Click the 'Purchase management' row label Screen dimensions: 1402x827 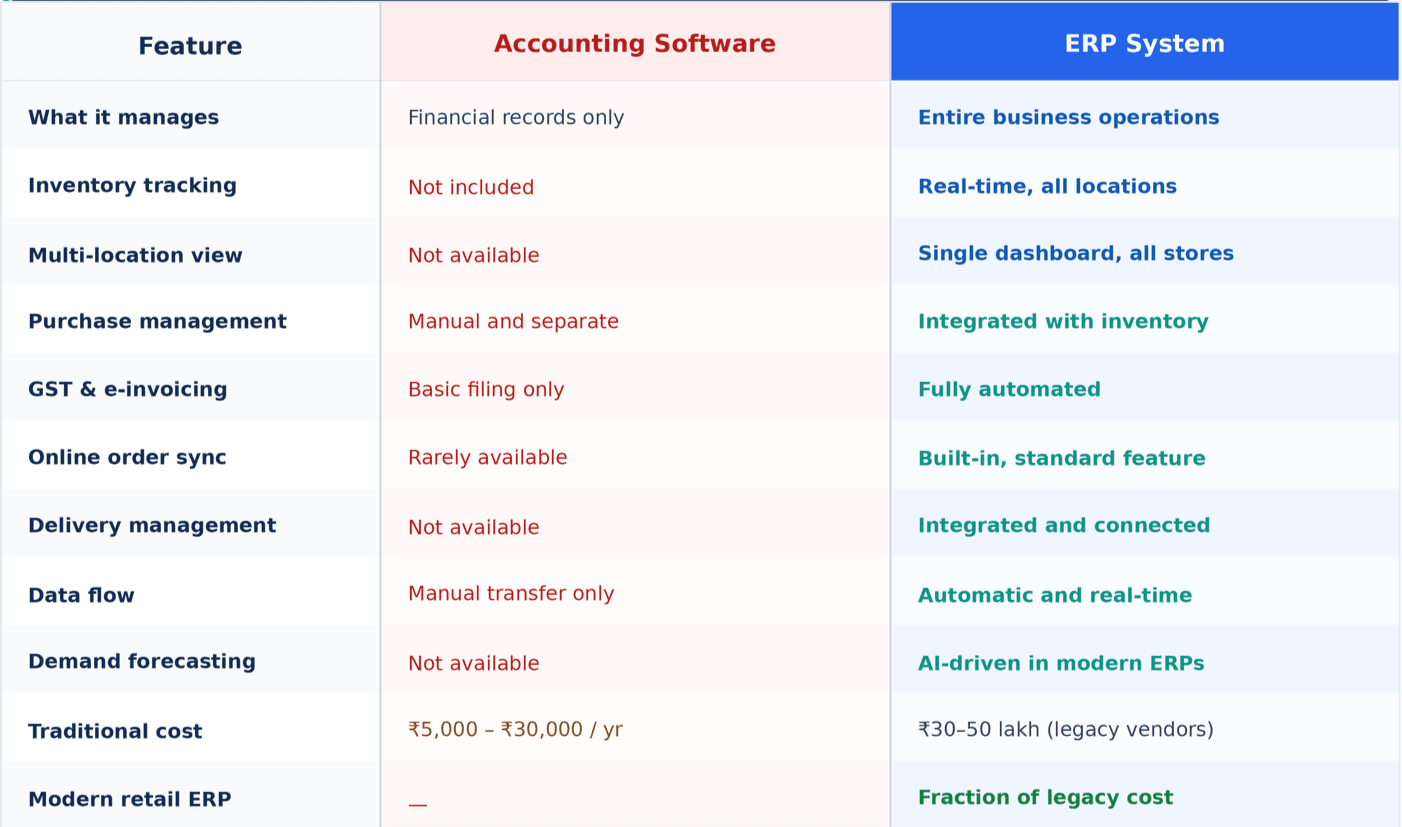coord(157,322)
